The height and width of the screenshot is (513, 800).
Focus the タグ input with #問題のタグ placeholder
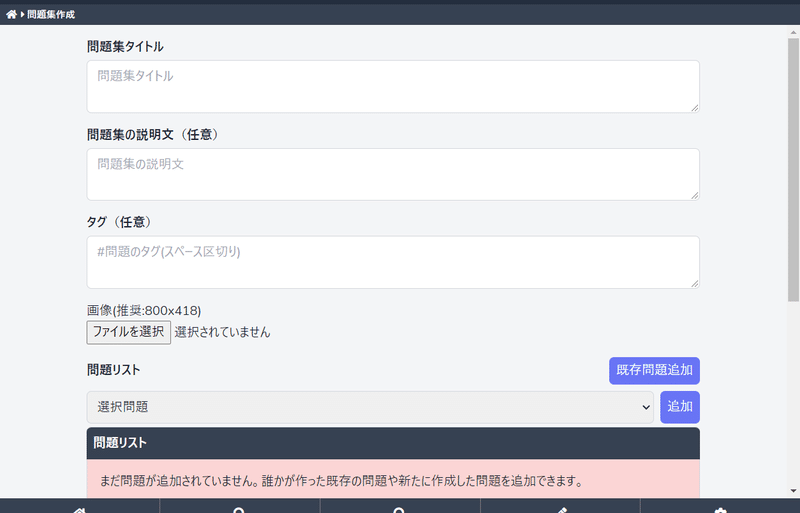(x=393, y=262)
